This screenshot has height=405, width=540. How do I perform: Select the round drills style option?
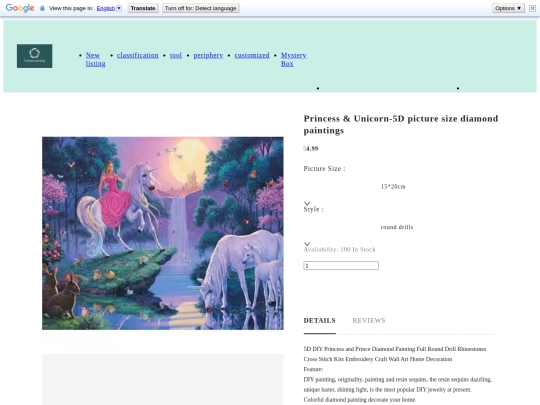click(397, 227)
